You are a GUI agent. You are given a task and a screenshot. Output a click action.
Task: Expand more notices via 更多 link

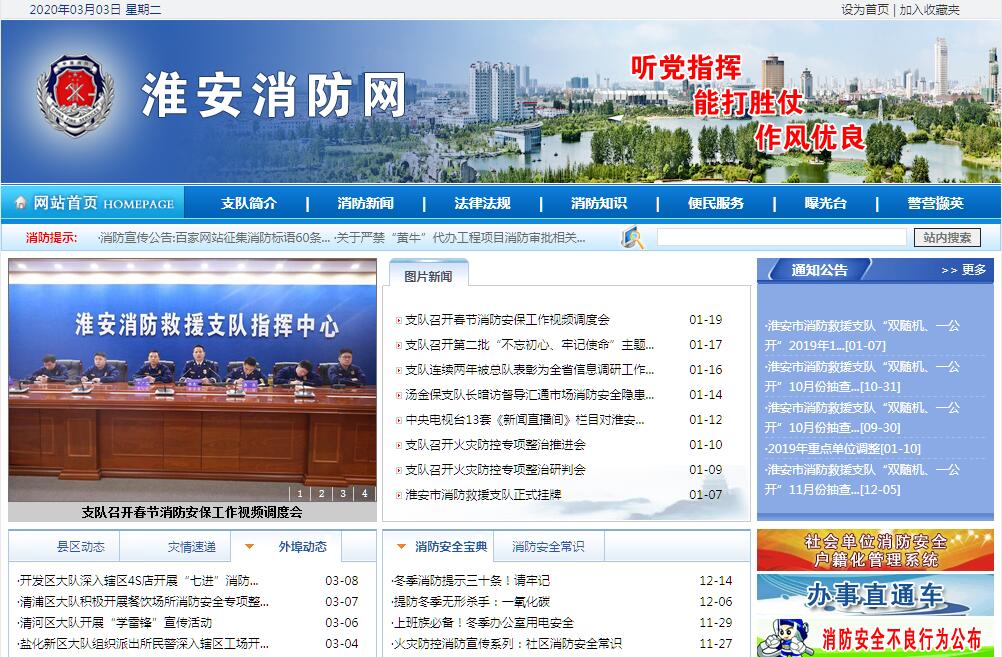pyautogui.click(x=964, y=270)
